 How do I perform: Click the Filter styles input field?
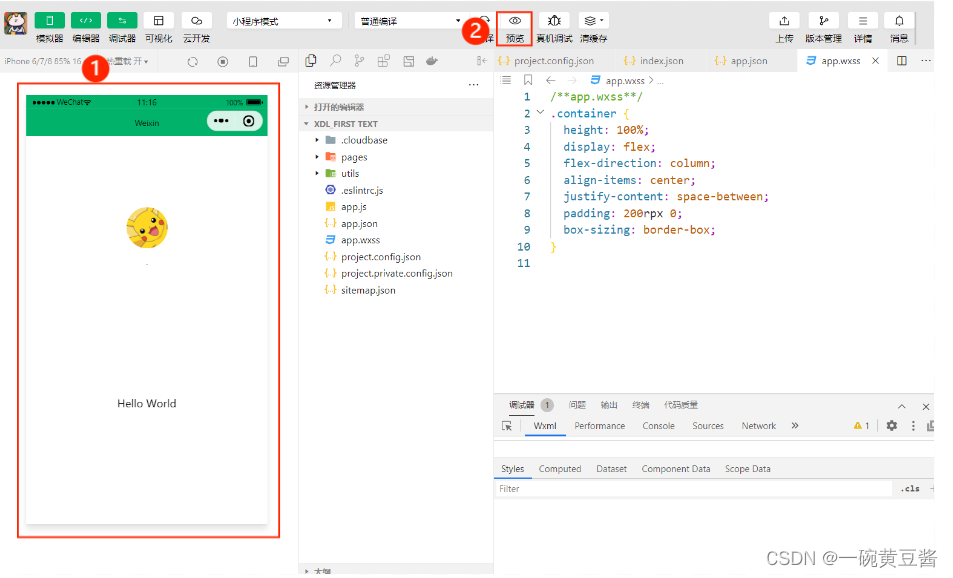[693, 489]
